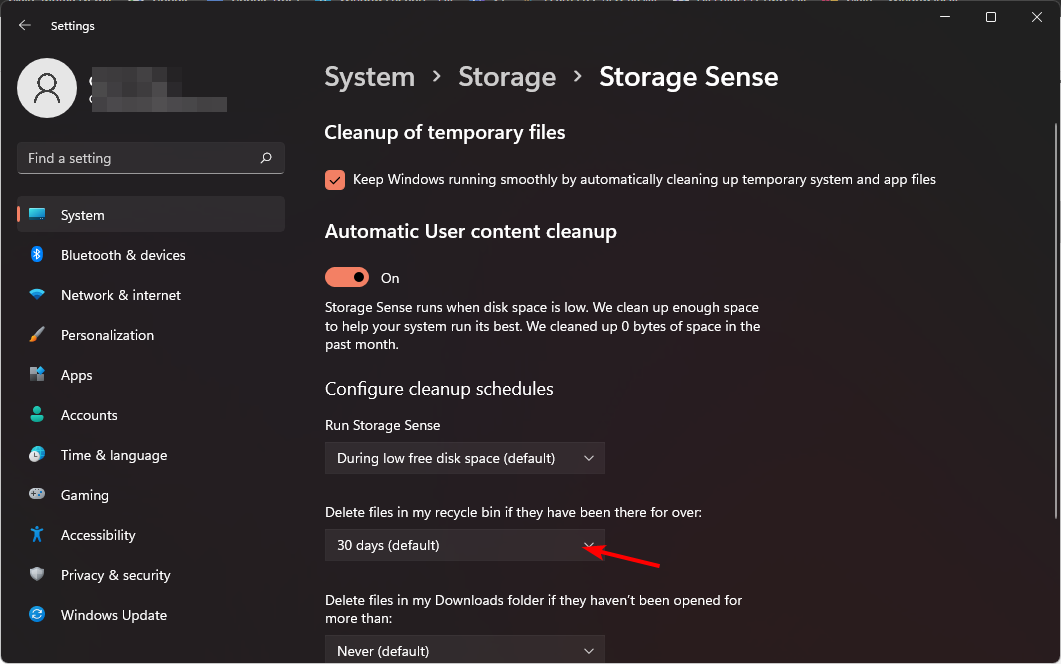The height and width of the screenshot is (664, 1061).
Task: Click the Privacy & security shield icon
Action: (x=37, y=575)
